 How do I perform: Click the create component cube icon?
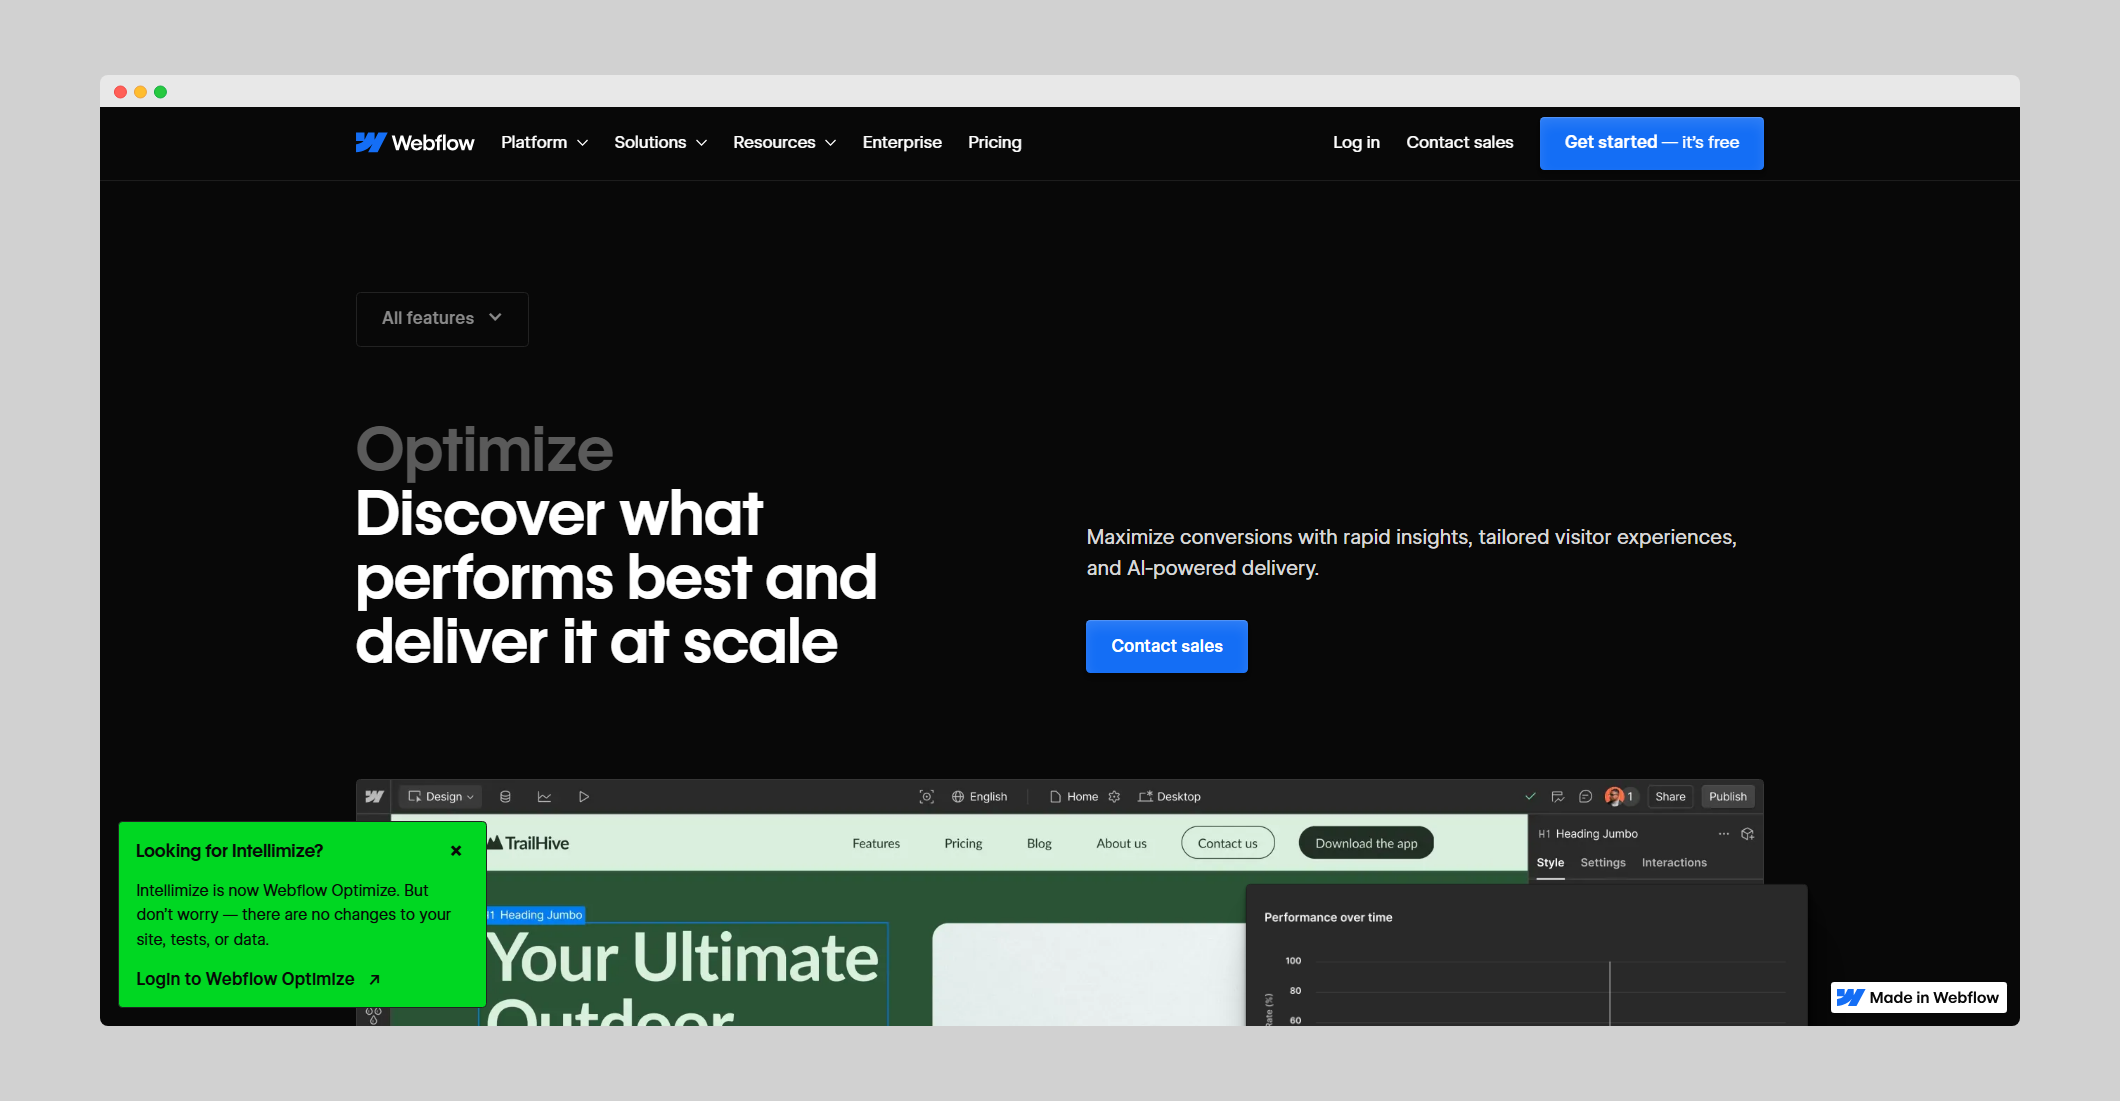[1747, 834]
